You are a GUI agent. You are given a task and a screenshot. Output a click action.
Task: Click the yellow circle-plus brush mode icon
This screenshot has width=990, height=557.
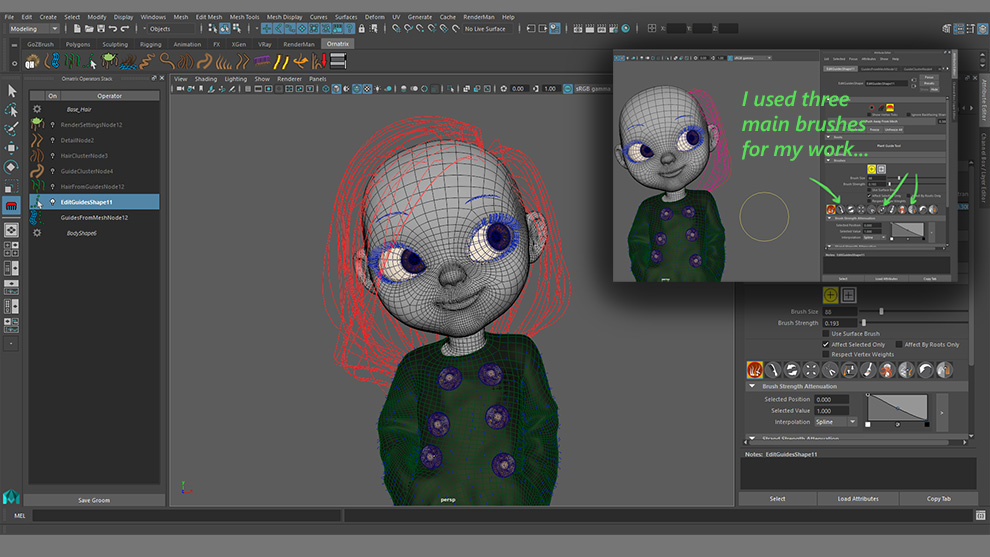tap(830, 295)
